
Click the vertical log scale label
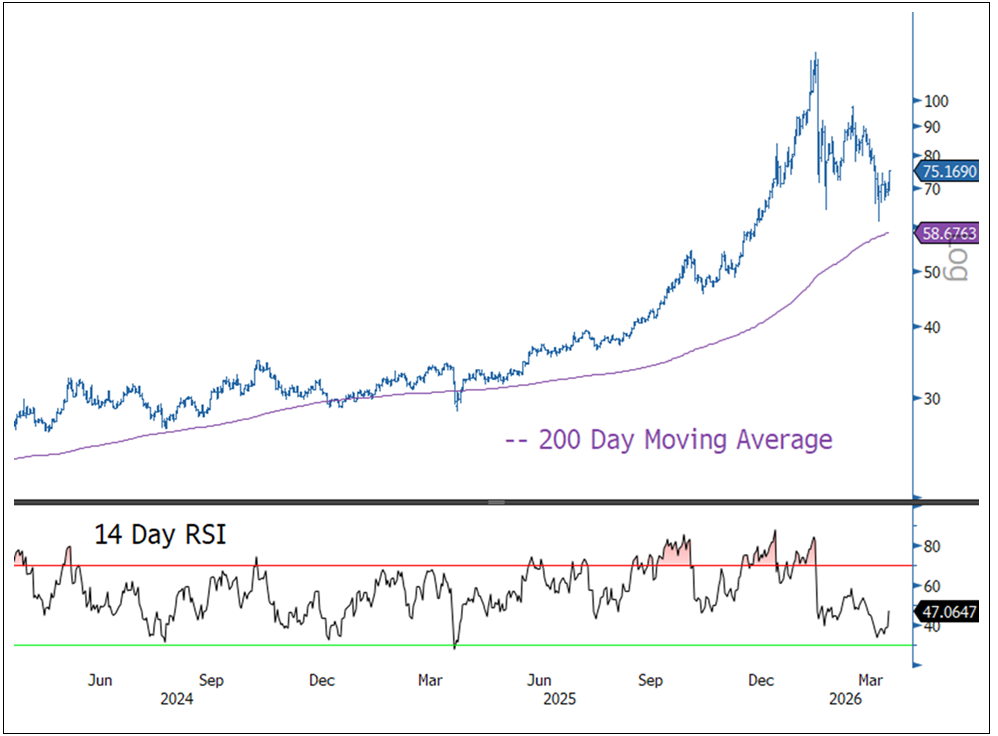[x=958, y=263]
